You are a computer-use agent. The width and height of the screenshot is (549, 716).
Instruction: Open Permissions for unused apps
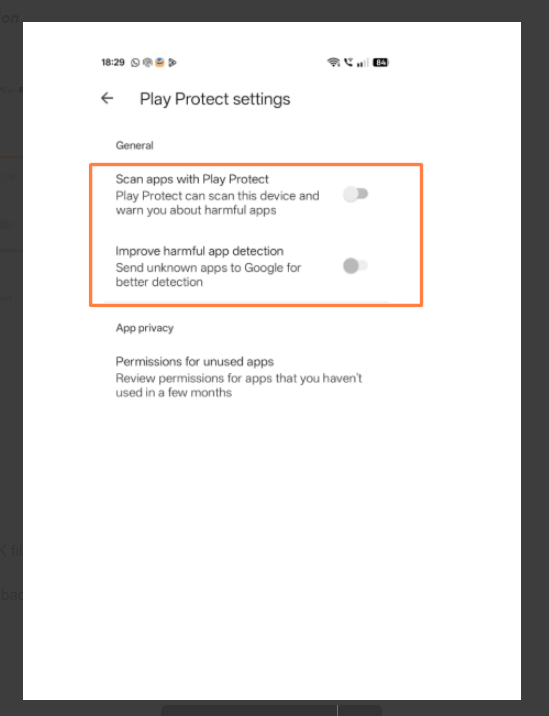(x=239, y=377)
